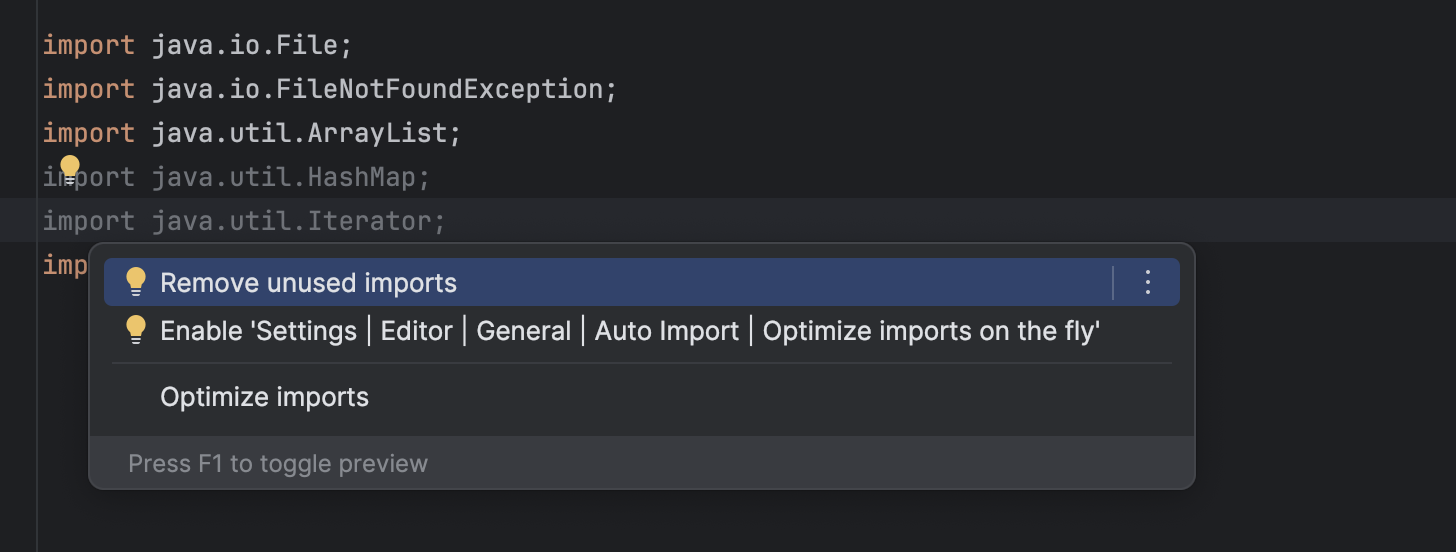
Task: Click the import keyword on the FileNotFoundException line
Action: [88, 89]
